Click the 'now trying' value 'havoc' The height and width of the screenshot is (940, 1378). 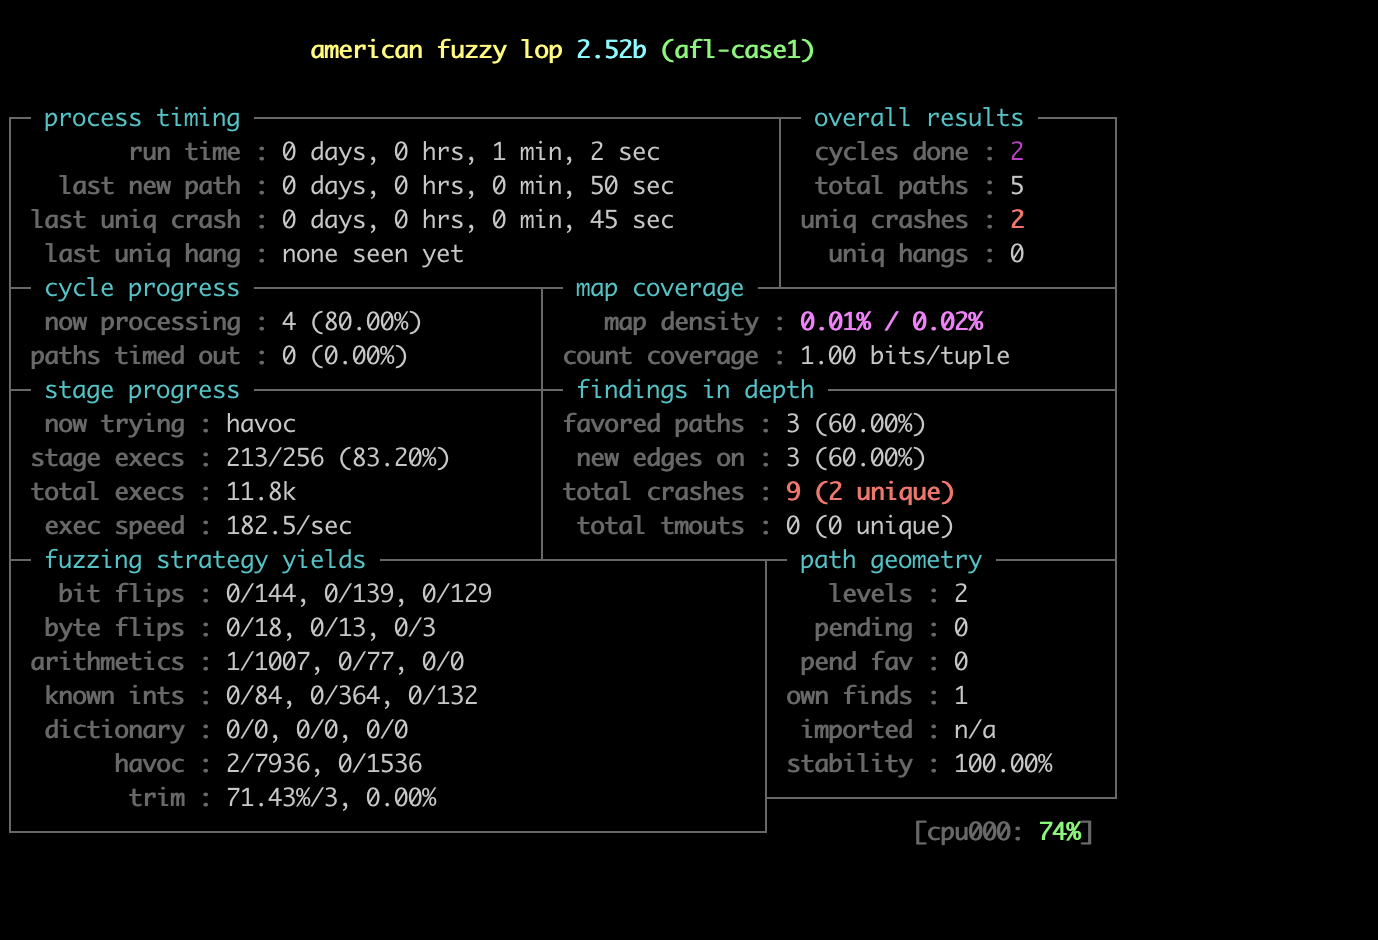pos(261,424)
